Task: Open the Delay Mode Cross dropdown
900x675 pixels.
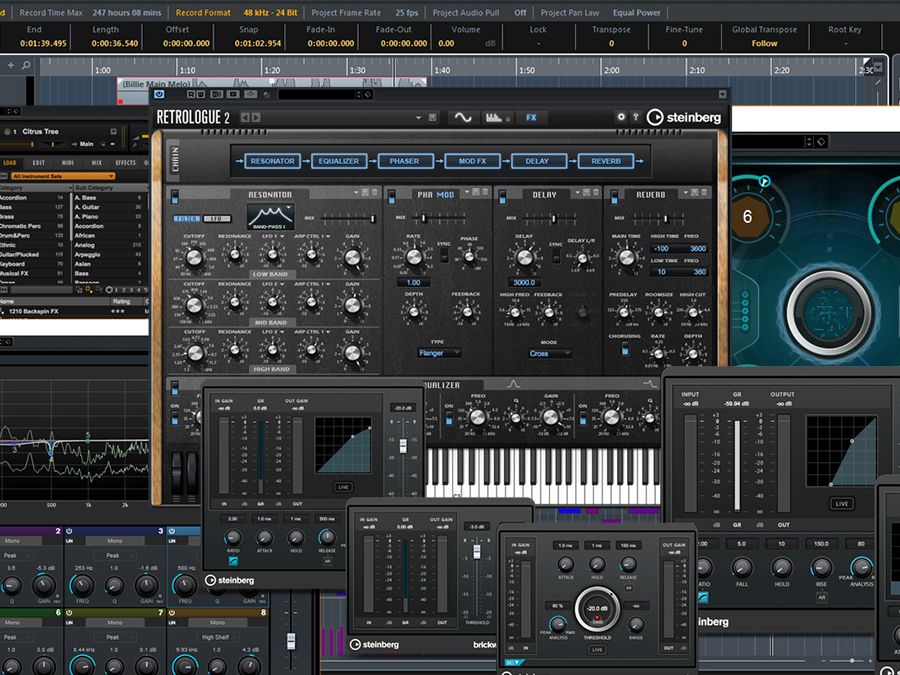Action: click(551, 353)
